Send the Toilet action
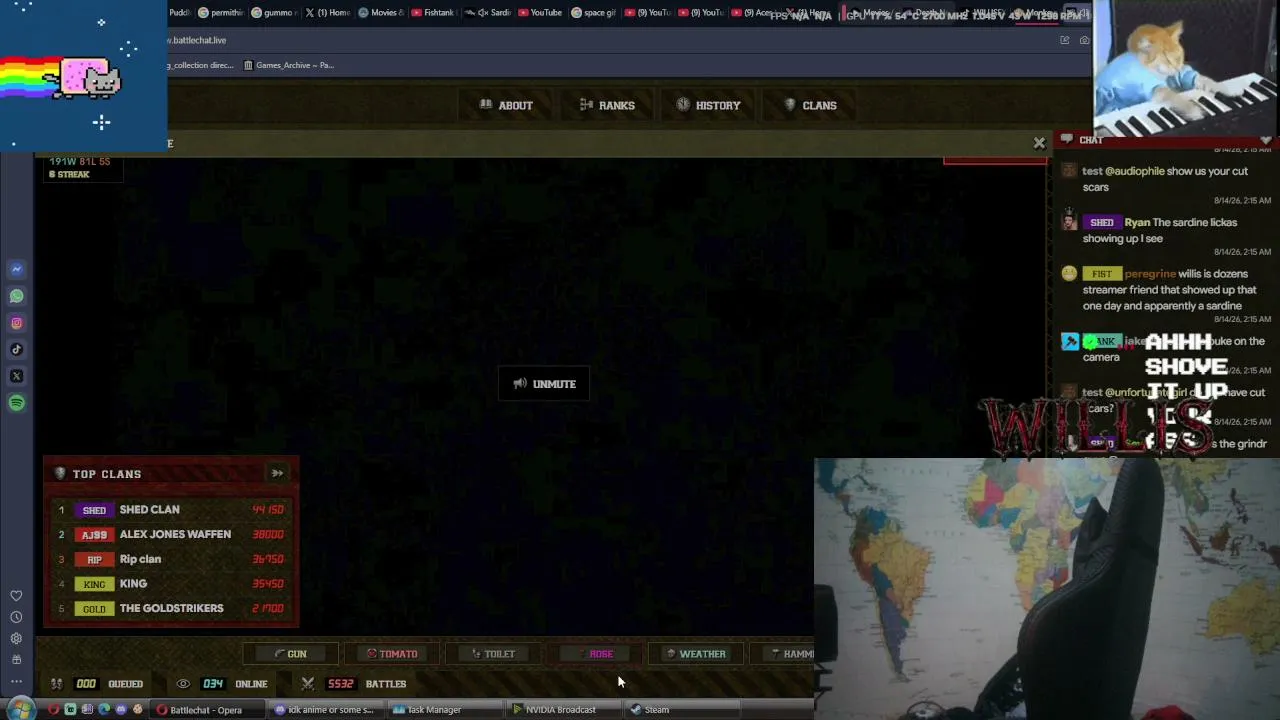Viewport: 1280px width, 720px height. (x=493, y=654)
